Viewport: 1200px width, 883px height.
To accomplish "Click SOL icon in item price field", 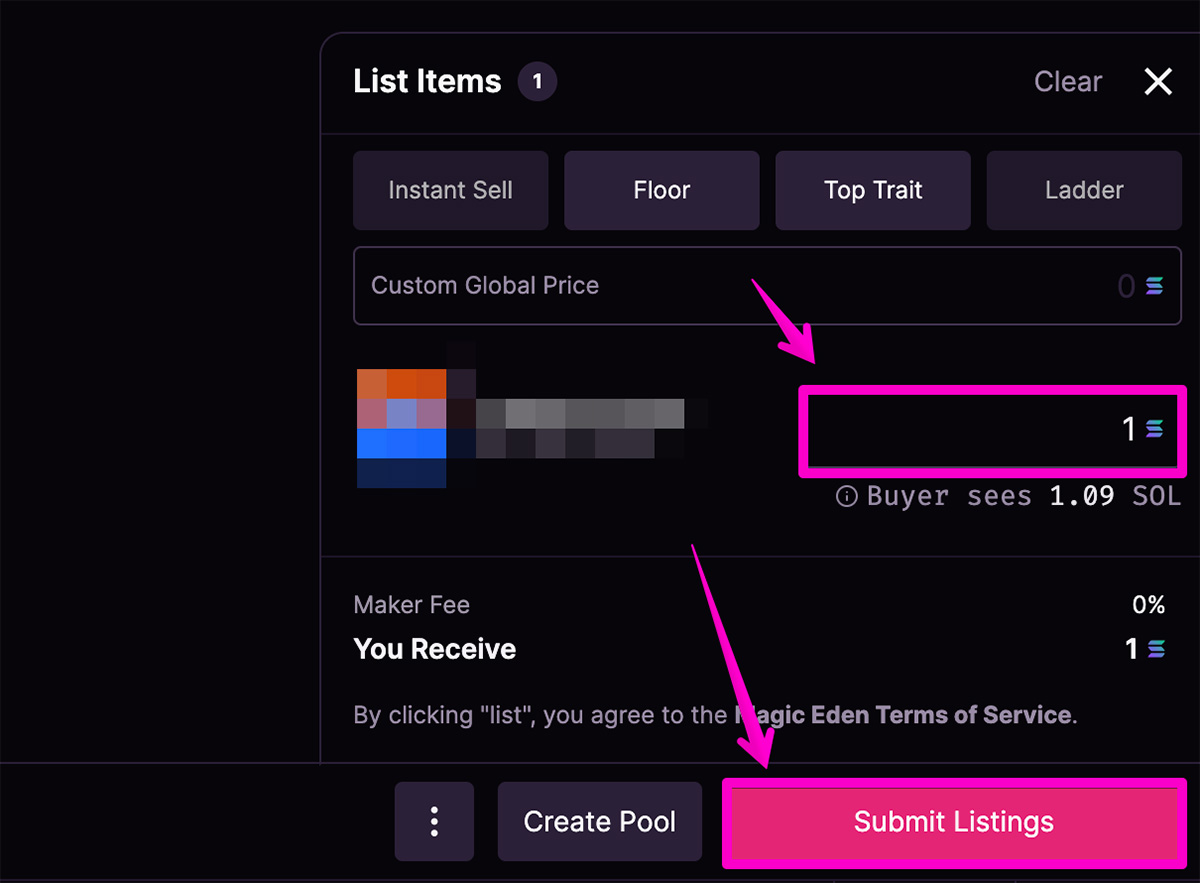I will [1155, 429].
